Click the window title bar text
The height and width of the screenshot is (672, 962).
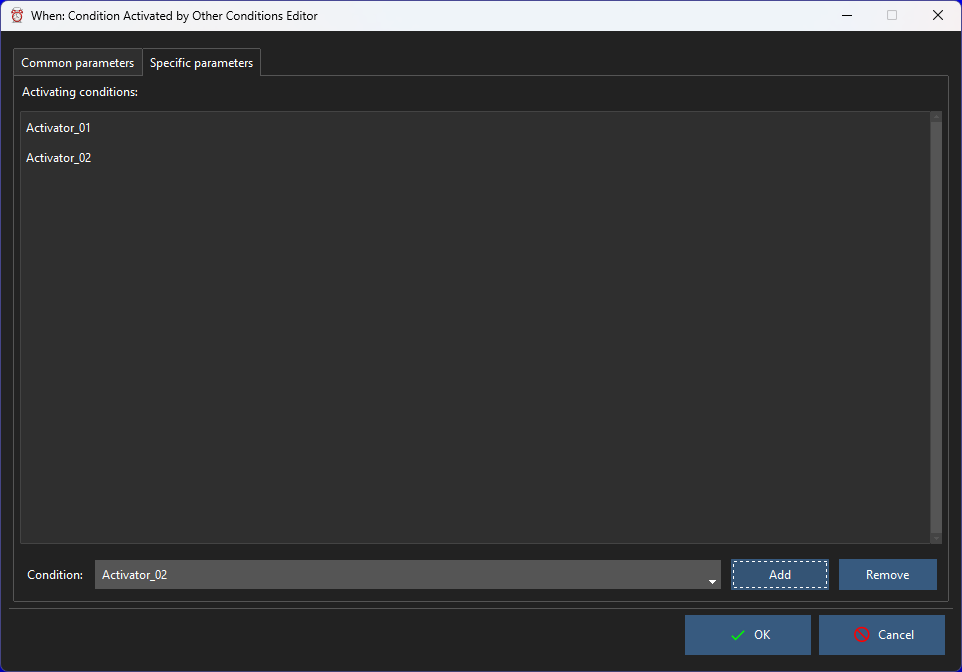(x=174, y=16)
